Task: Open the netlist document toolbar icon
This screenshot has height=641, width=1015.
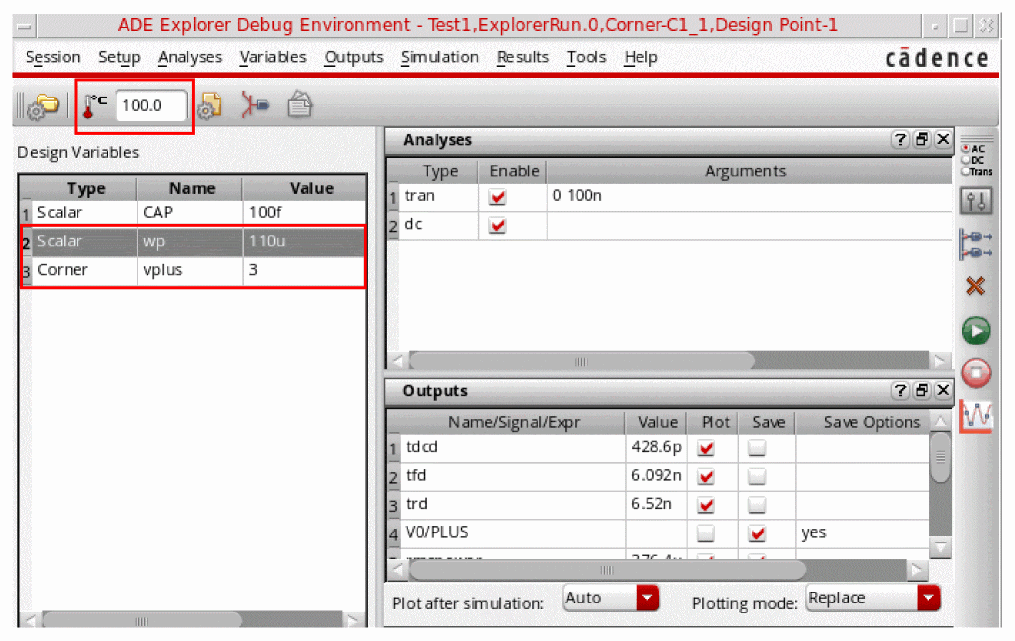Action: [300, 105]
